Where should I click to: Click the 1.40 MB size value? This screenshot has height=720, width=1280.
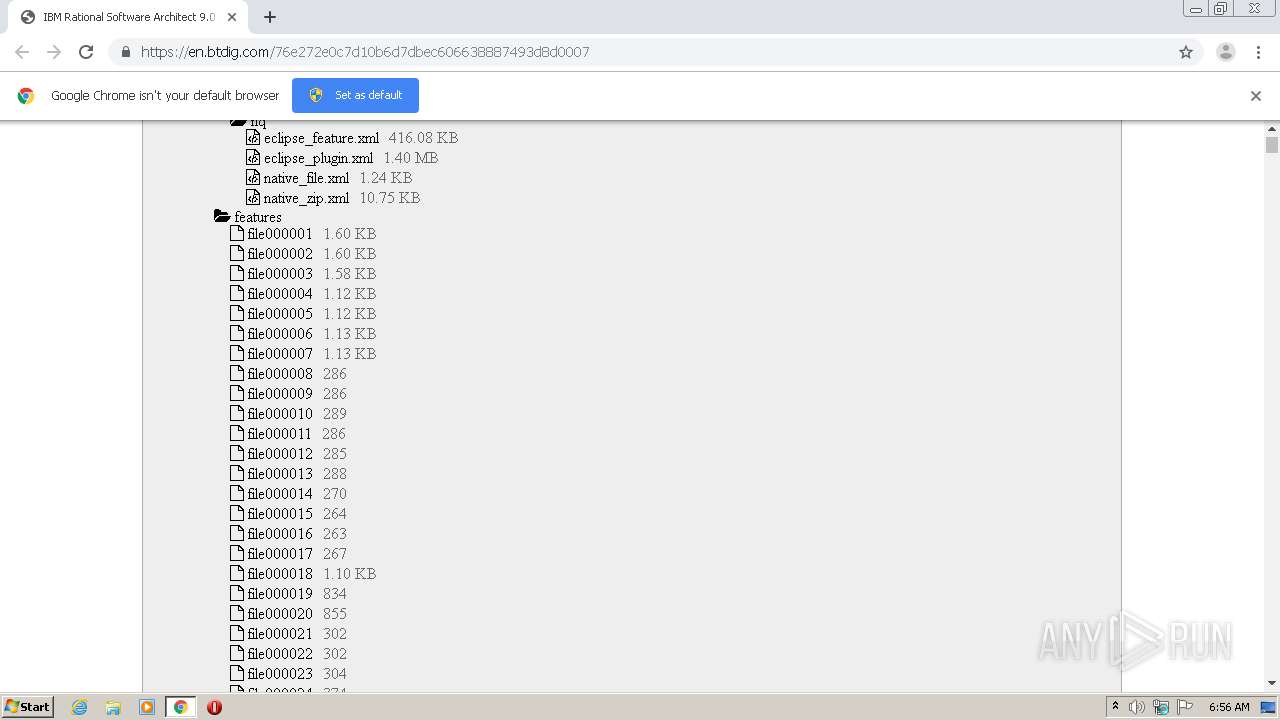pos(411,158)
